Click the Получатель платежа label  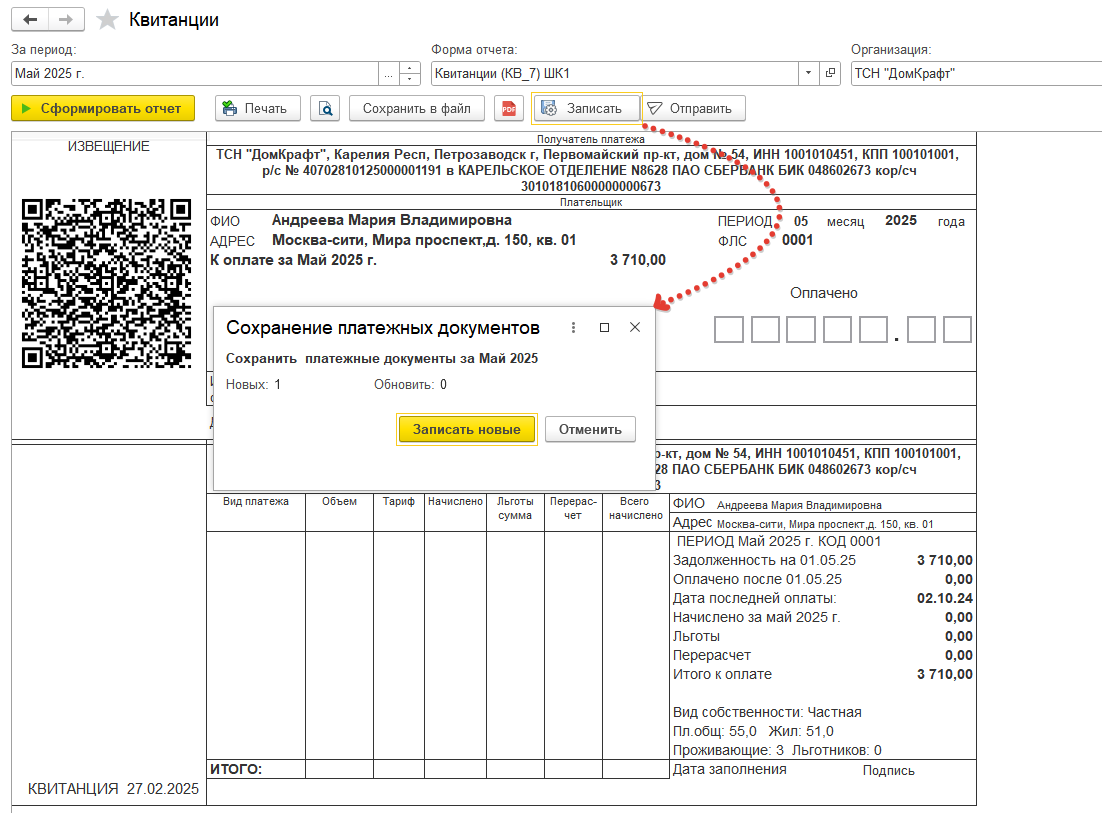[591, 139]
